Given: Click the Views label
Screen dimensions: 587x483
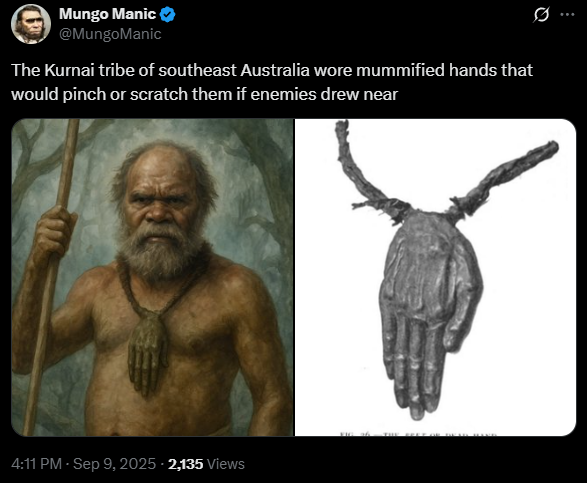Looking at the screenshot, I should click(x=225, y=464).
